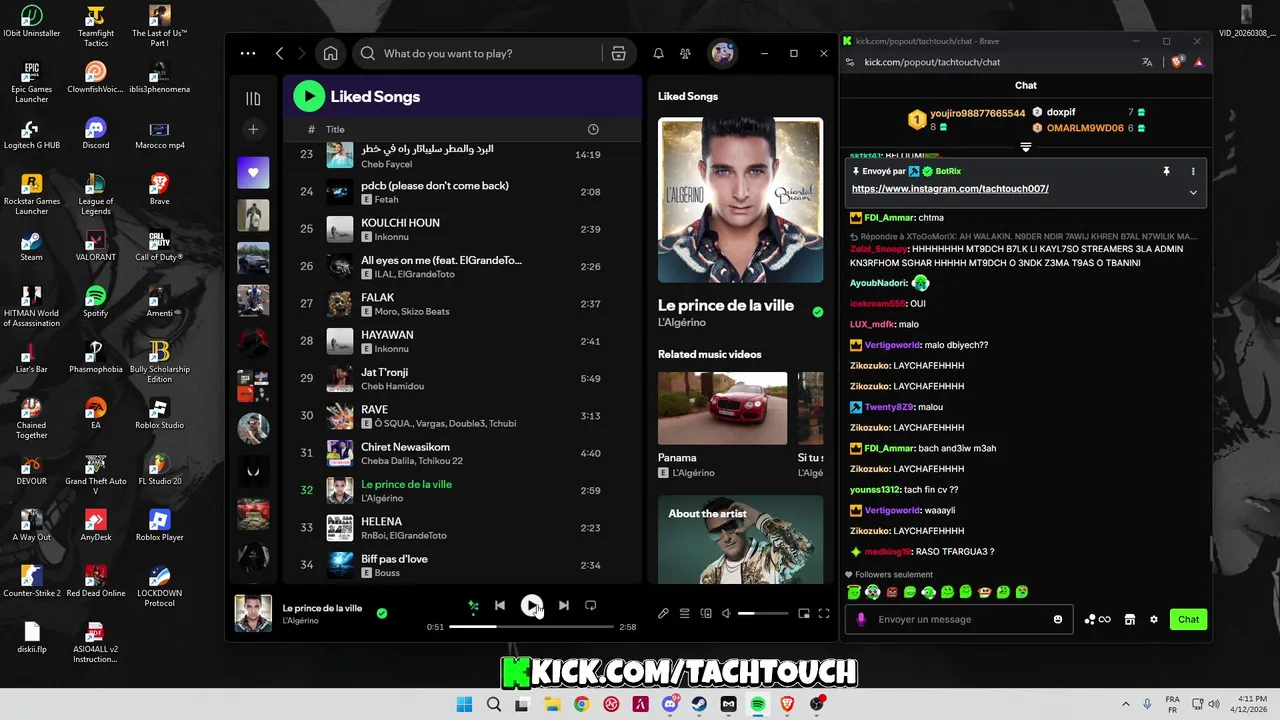Open L'Algérino artist link in right panel
The width and height of the screenshot is (1280, 720).
[682, 323]
